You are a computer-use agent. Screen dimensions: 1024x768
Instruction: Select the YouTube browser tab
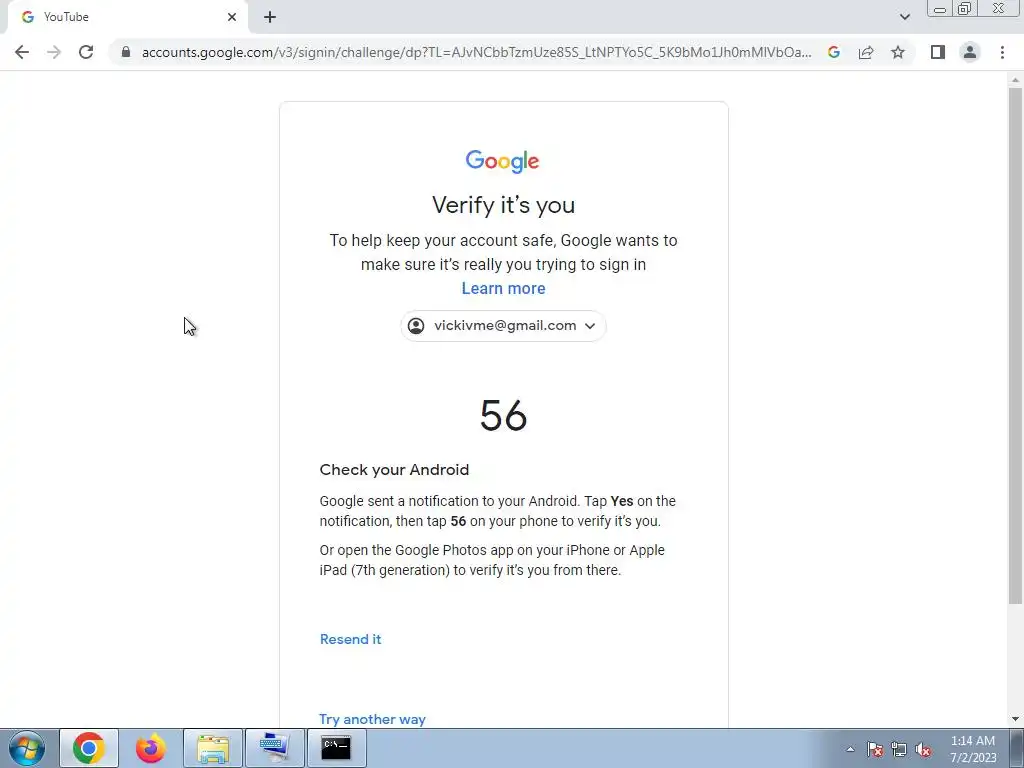[128, 17]
